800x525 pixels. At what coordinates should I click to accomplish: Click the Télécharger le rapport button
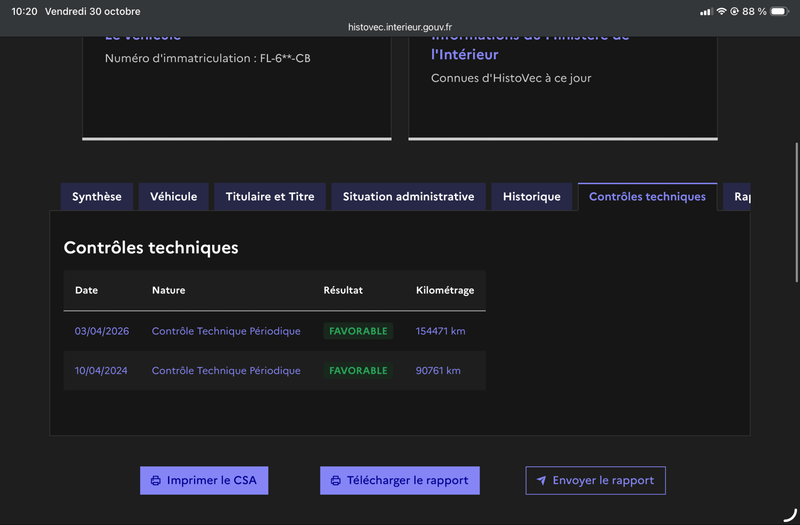pyautogui.click(x=400, y=481)
